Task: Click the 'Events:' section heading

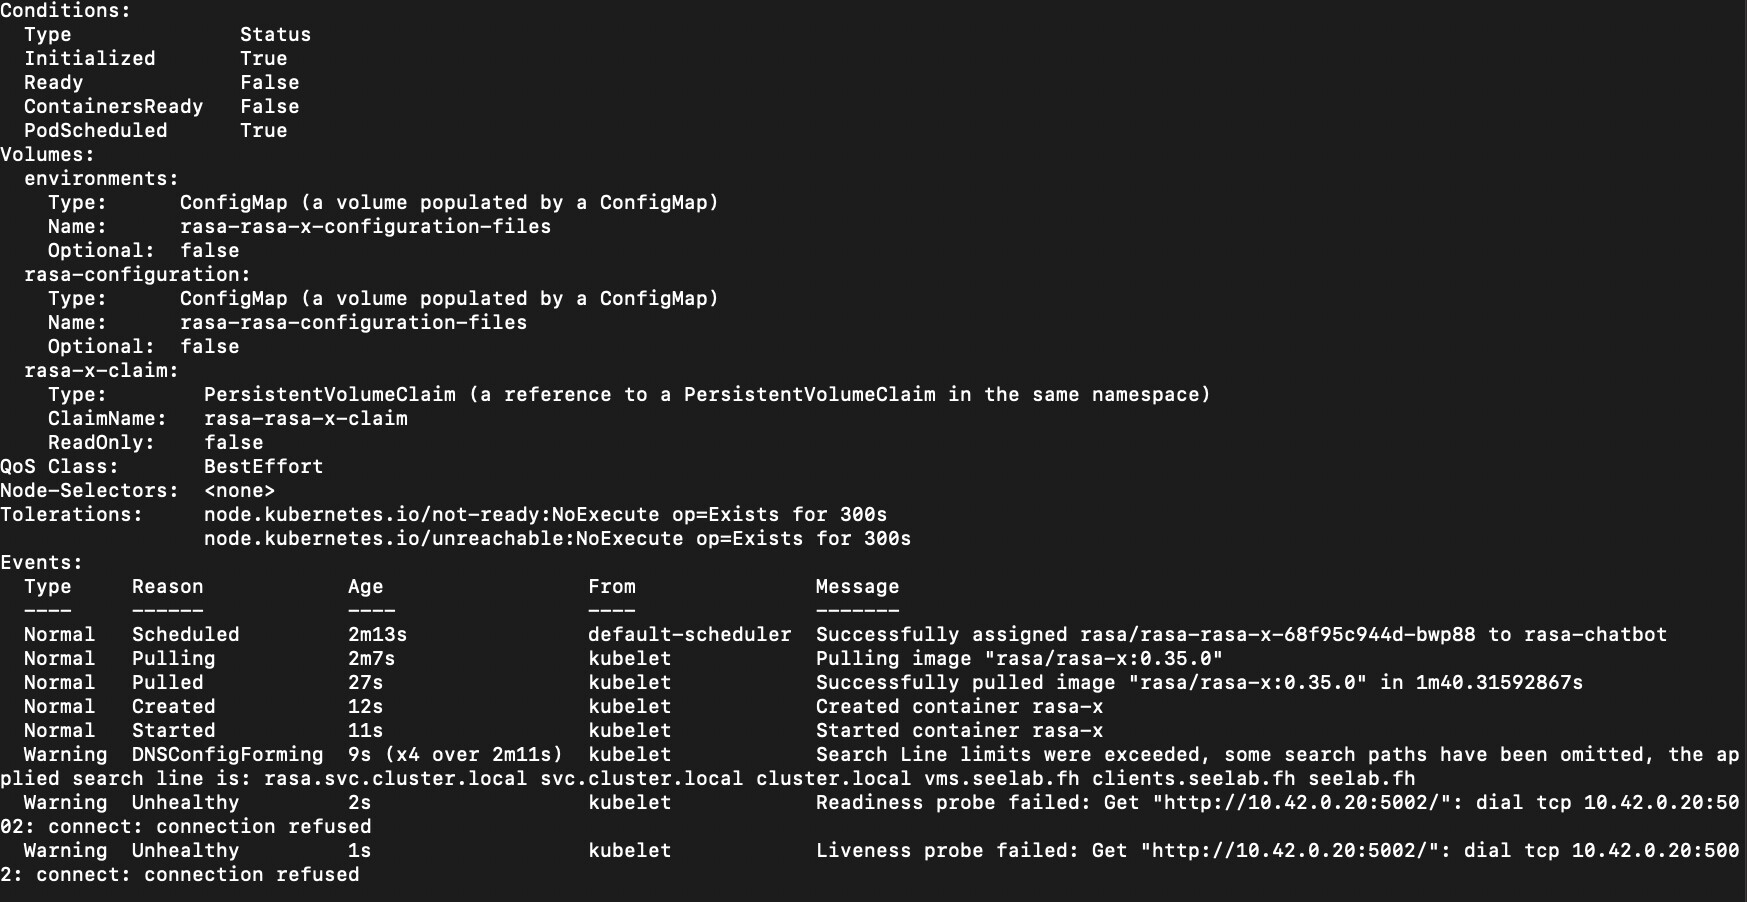Action: (x=41, y=563)
